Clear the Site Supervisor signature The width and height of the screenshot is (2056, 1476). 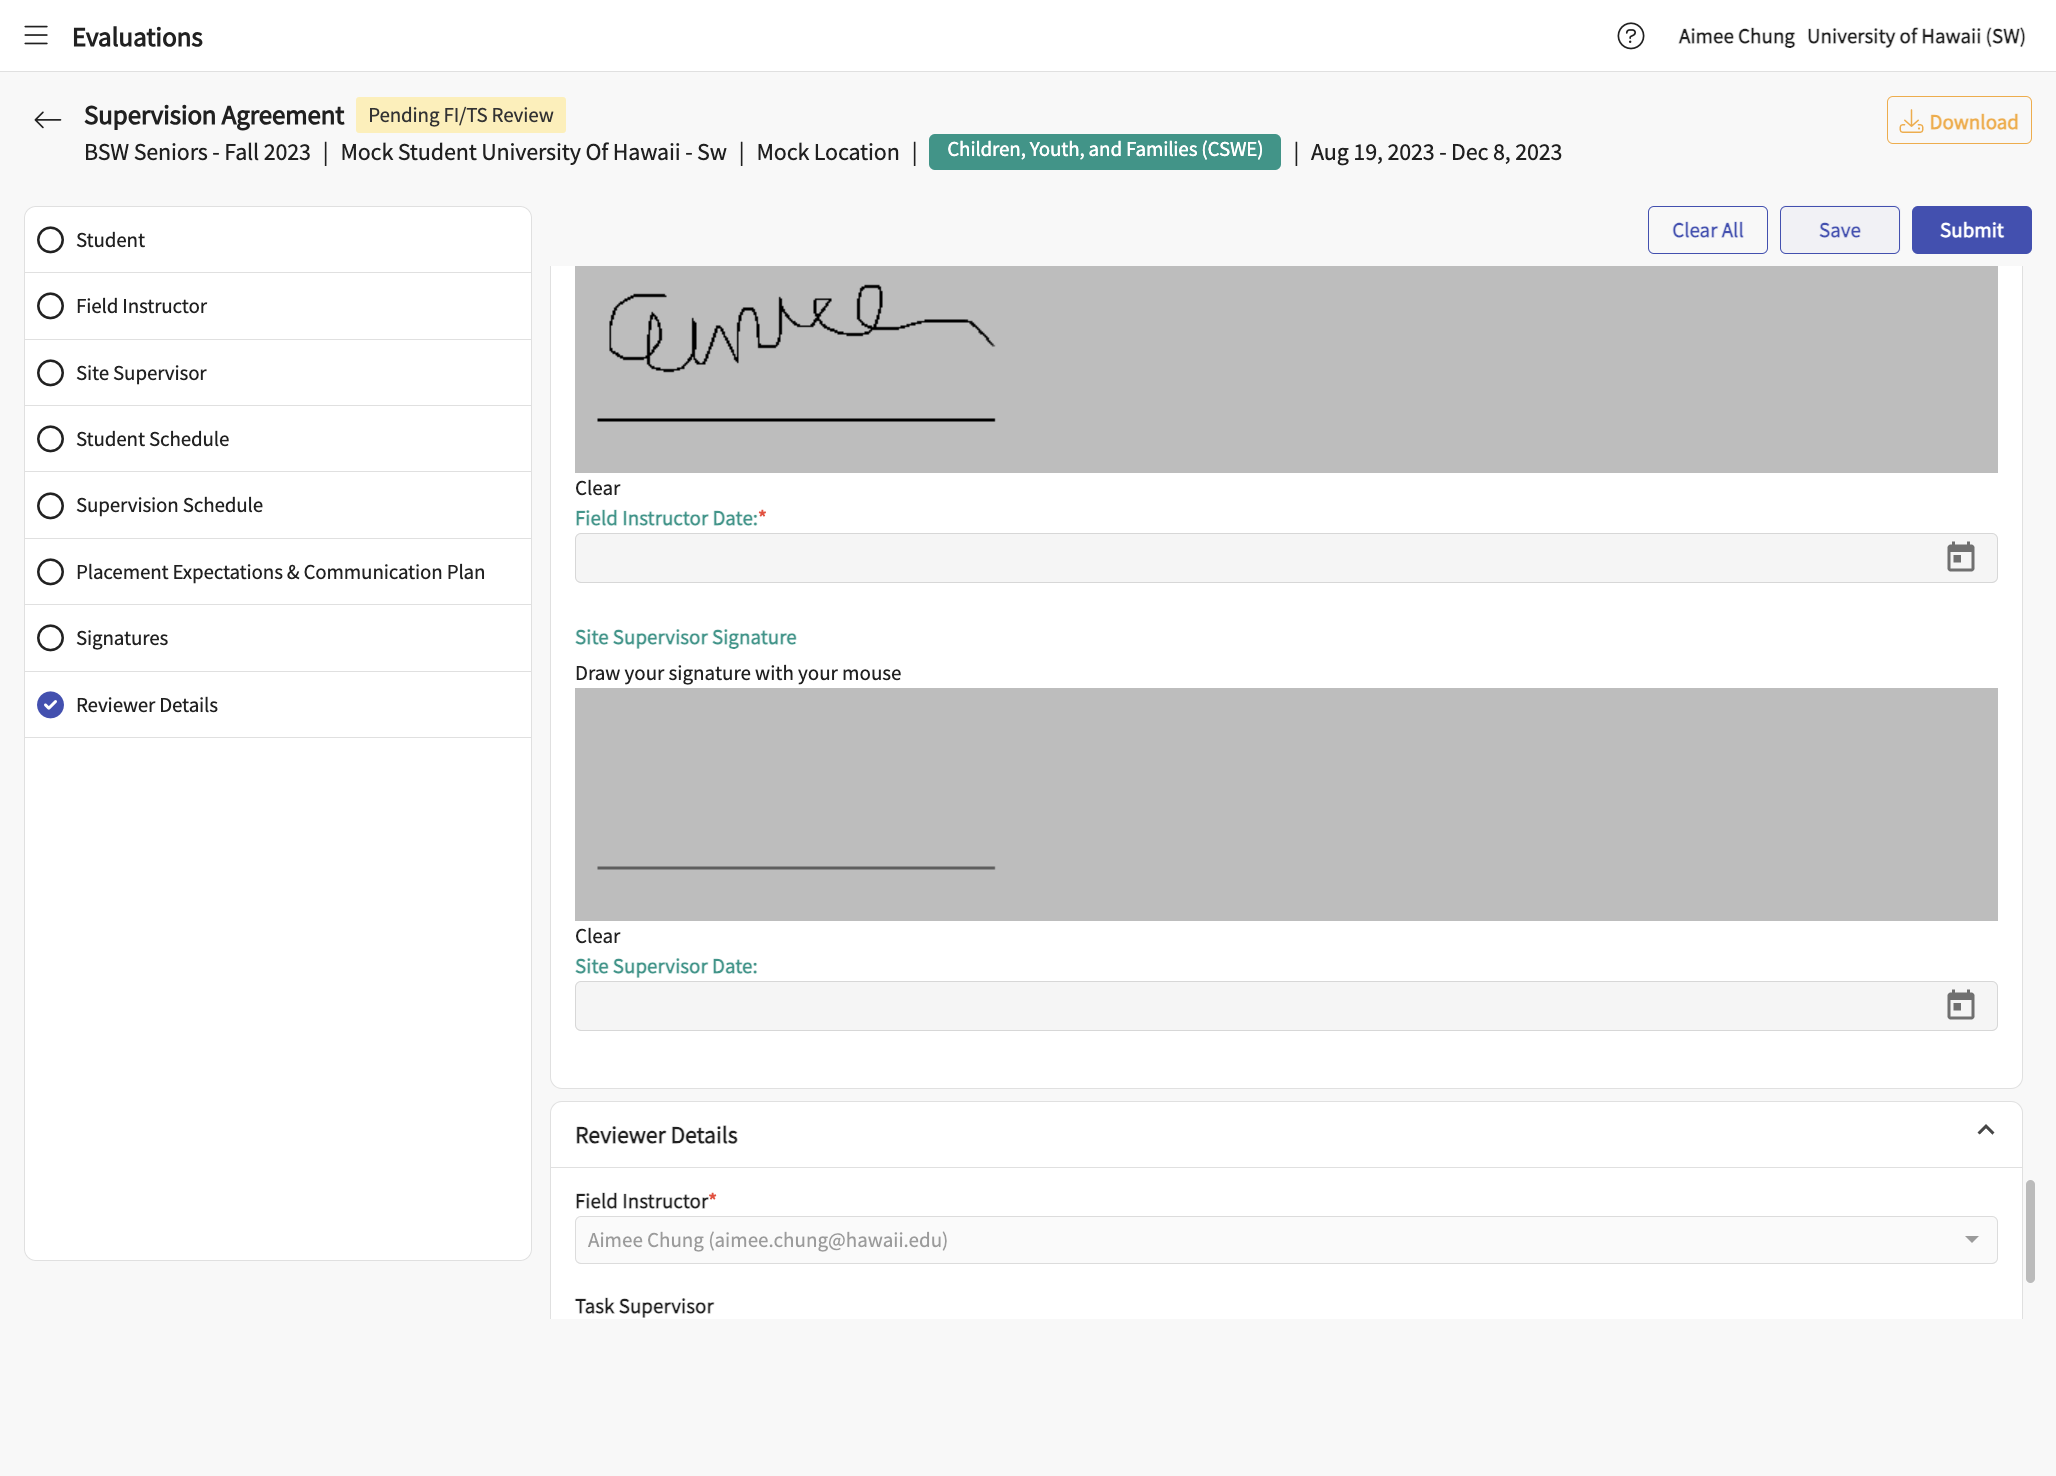coord(597,936)
